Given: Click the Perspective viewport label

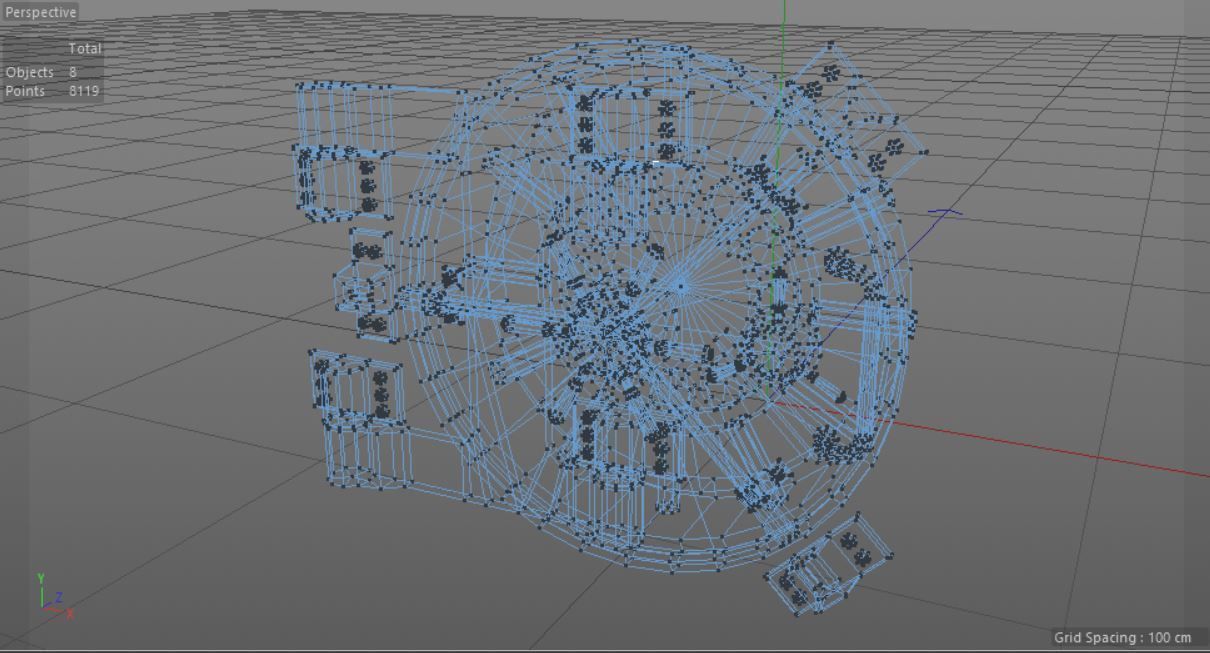Looking at the screenshot, I should click(40, 12).
